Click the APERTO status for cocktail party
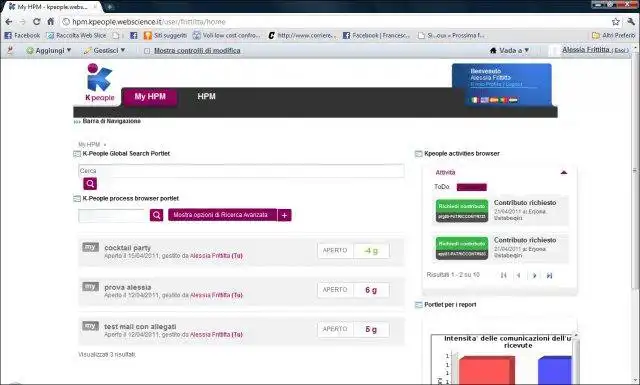This screenshot has width=640, height=385. (335, 250)
